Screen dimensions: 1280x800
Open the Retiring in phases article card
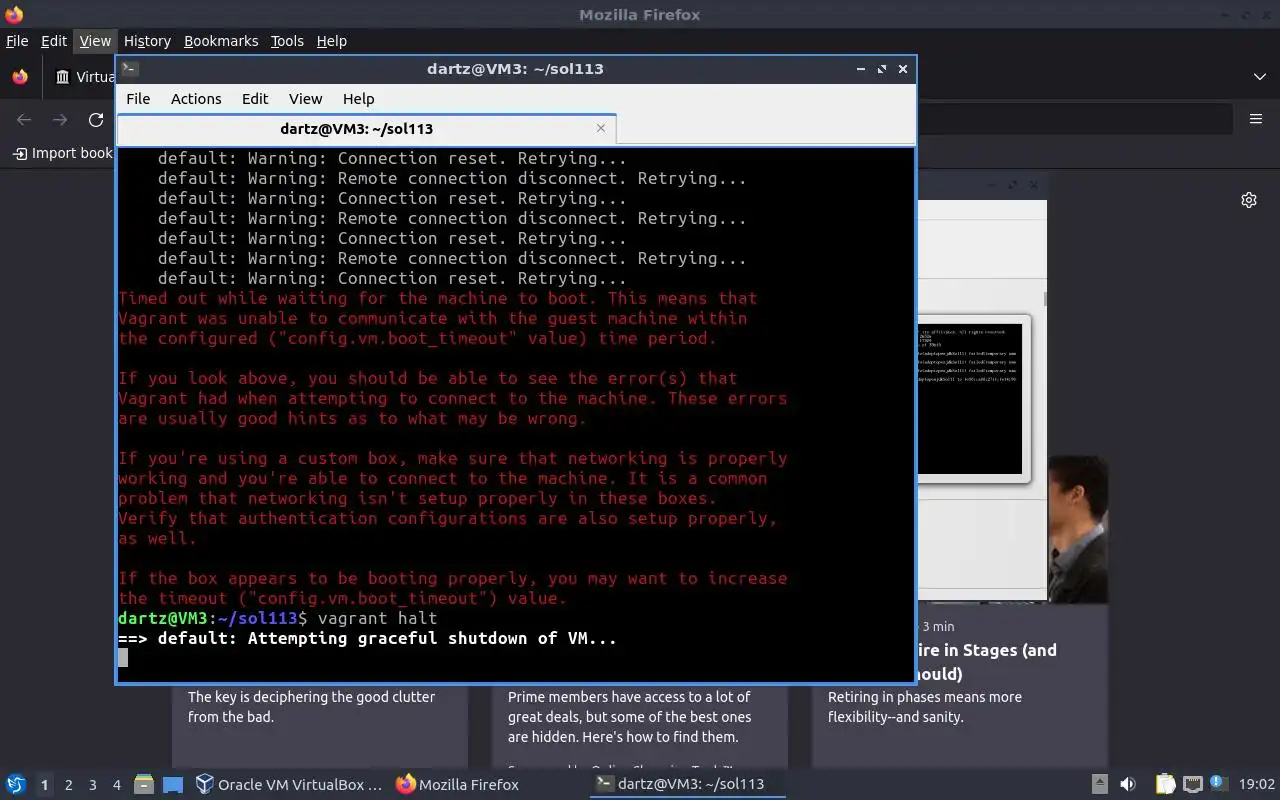click(960, 686)
